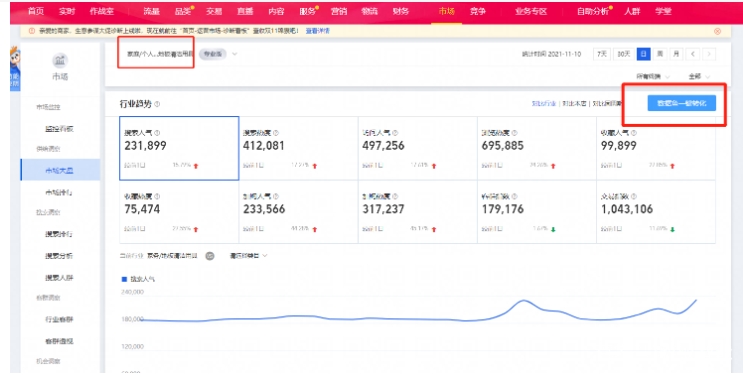This screenshot has width=743, height=375.
Task: Click info icon on the 99,899 card
Action: pyautogui.click(x=634, y=133)
